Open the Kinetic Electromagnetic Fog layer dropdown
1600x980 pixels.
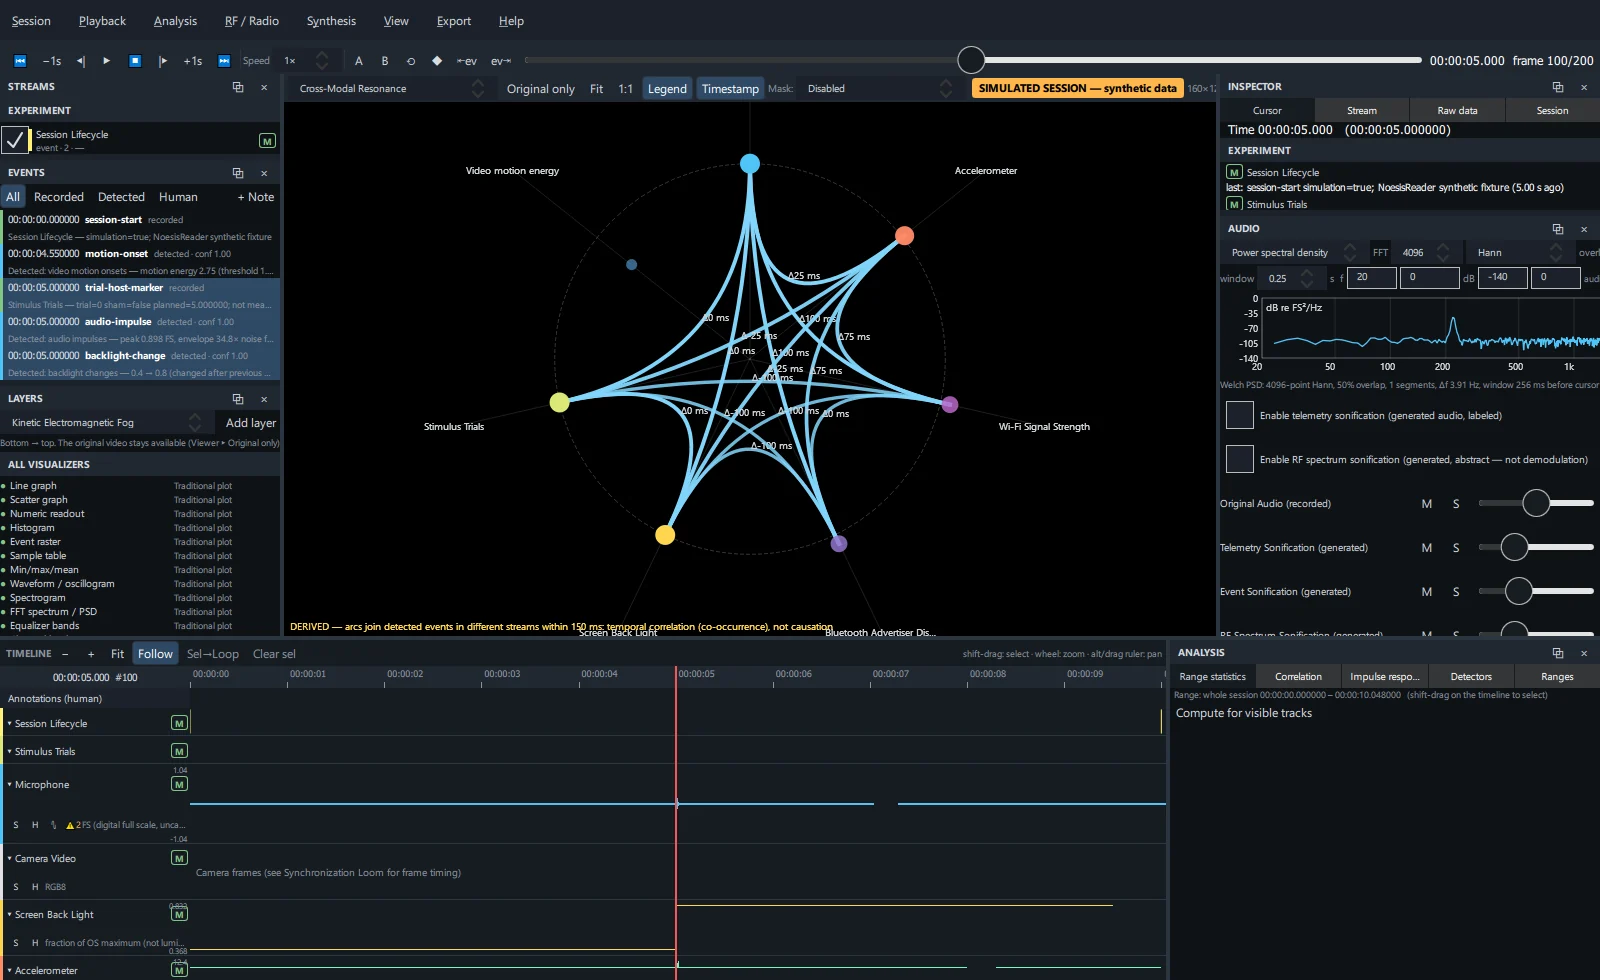point(106,423)
